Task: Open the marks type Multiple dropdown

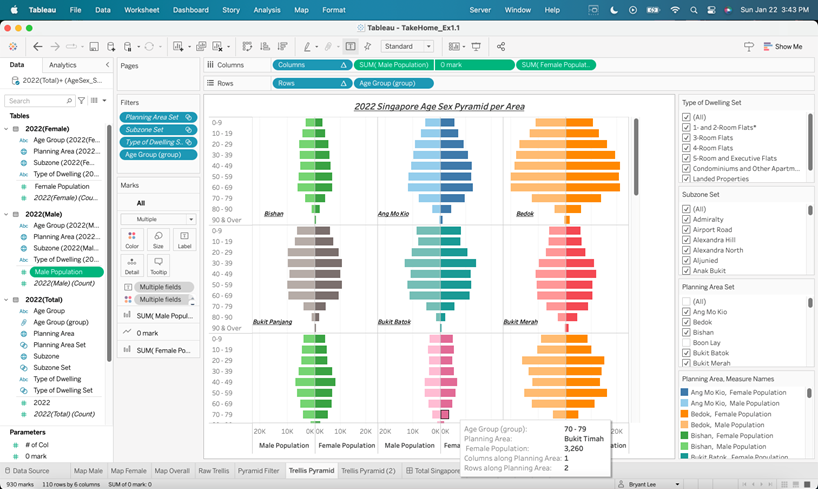Action: click(x=158, y=219)
